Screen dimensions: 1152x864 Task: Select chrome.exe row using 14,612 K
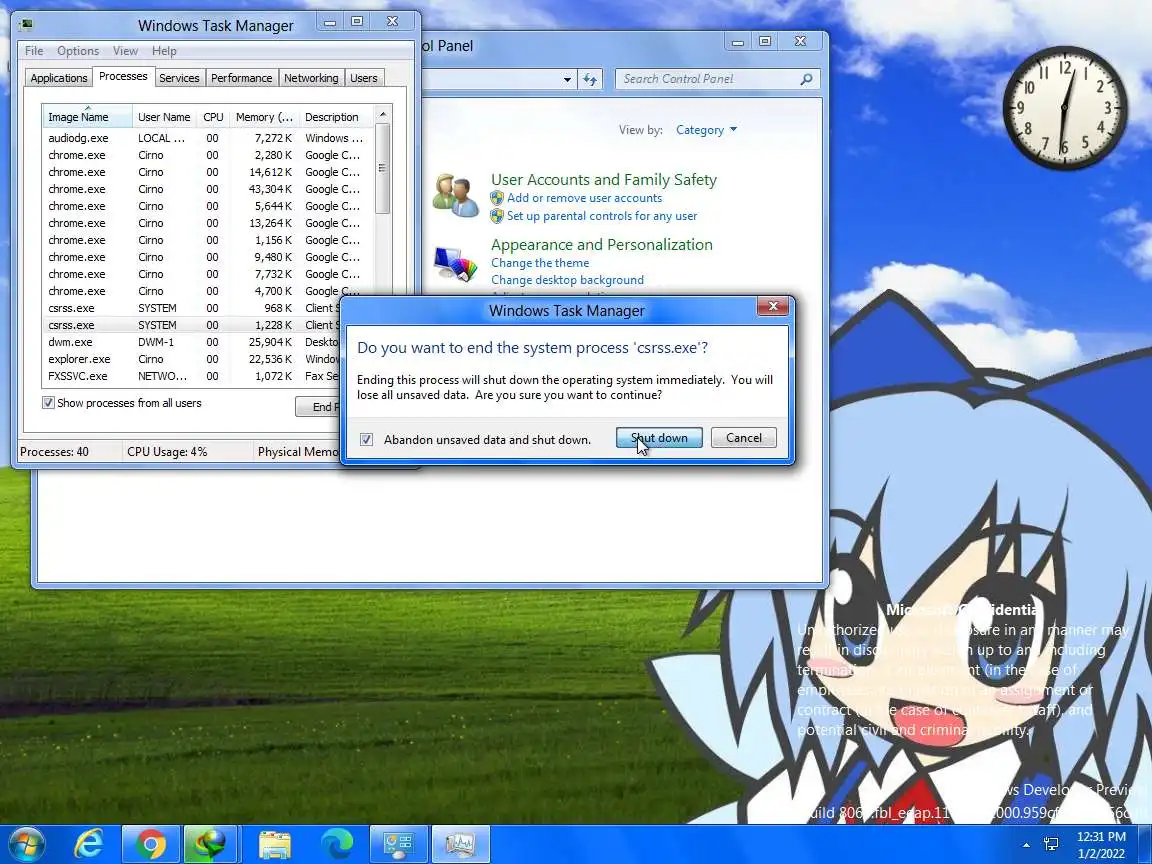point(207,172)
